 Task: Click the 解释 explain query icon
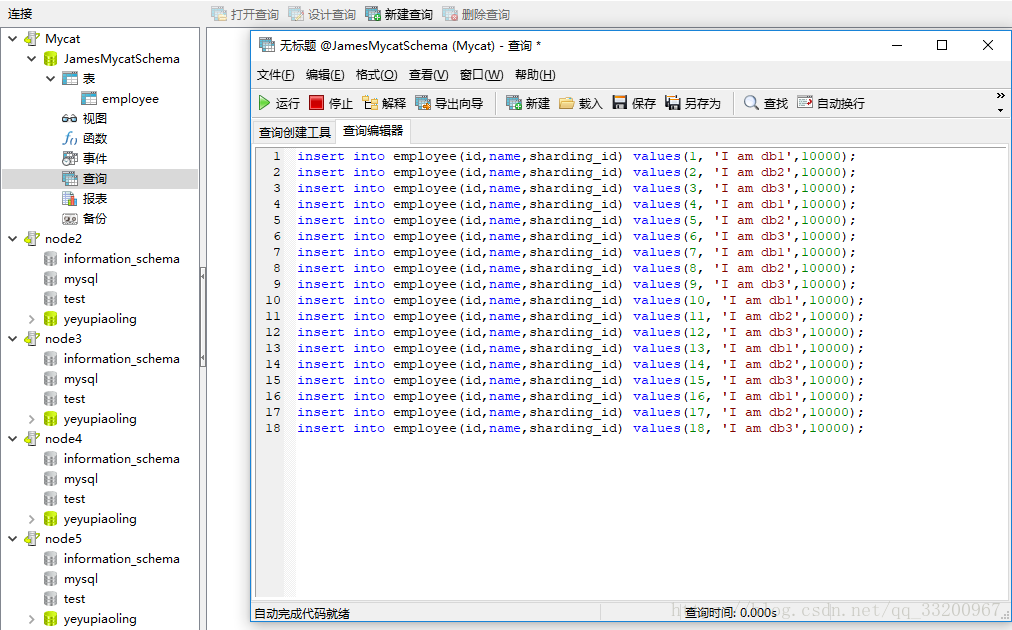pyautogui.click(x=384, y=103)
